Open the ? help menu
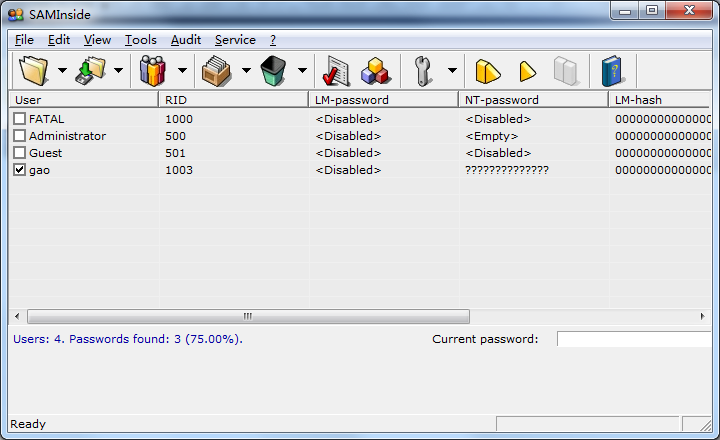Viewport: 720px width, 440px height. pos(273,40)
